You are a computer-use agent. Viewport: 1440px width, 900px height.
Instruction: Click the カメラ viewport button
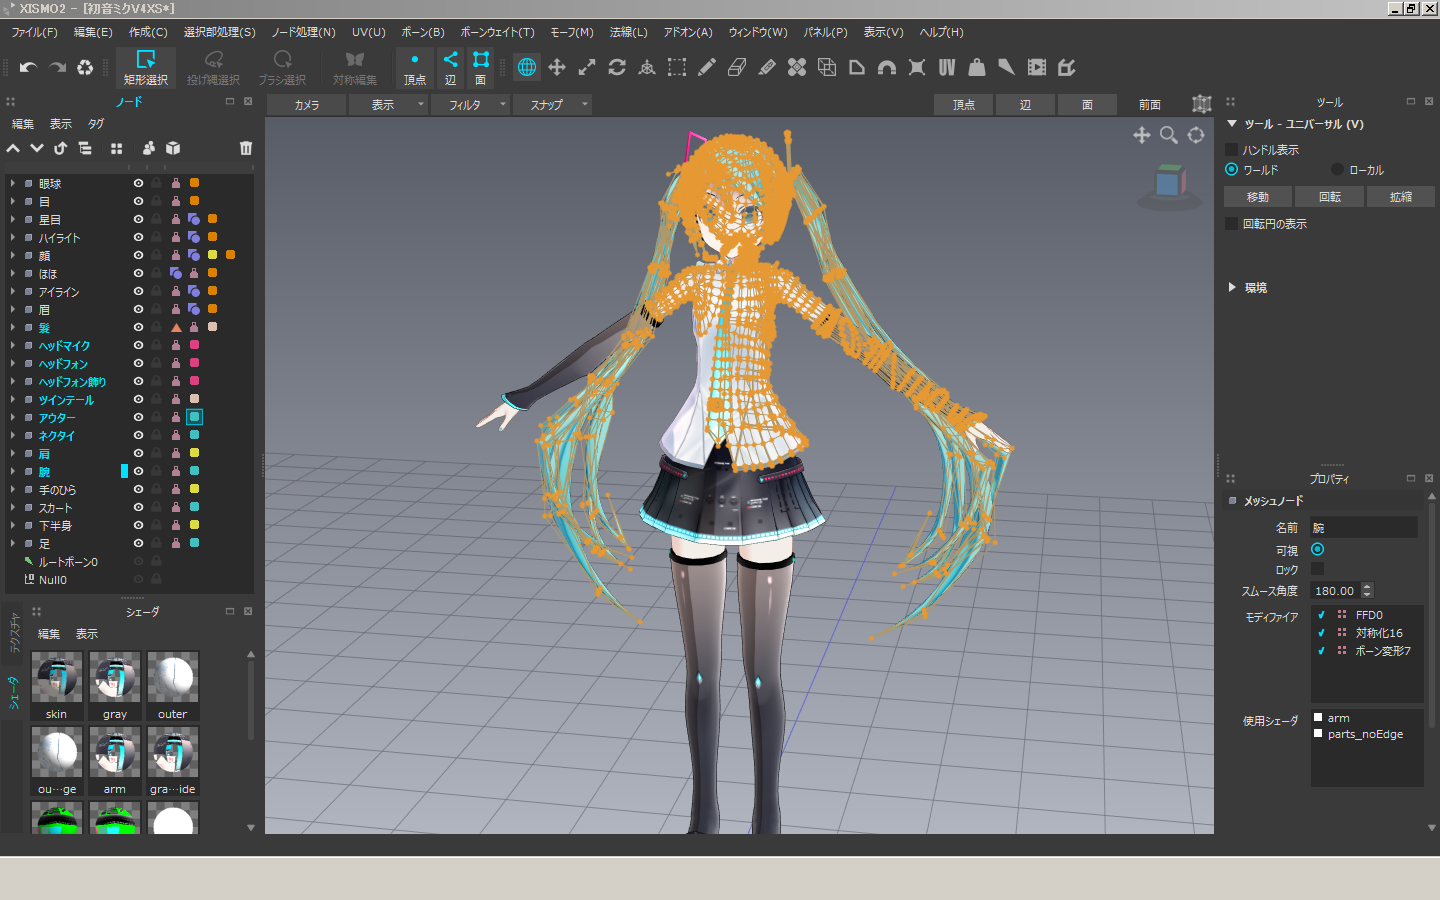click(307, 104)
